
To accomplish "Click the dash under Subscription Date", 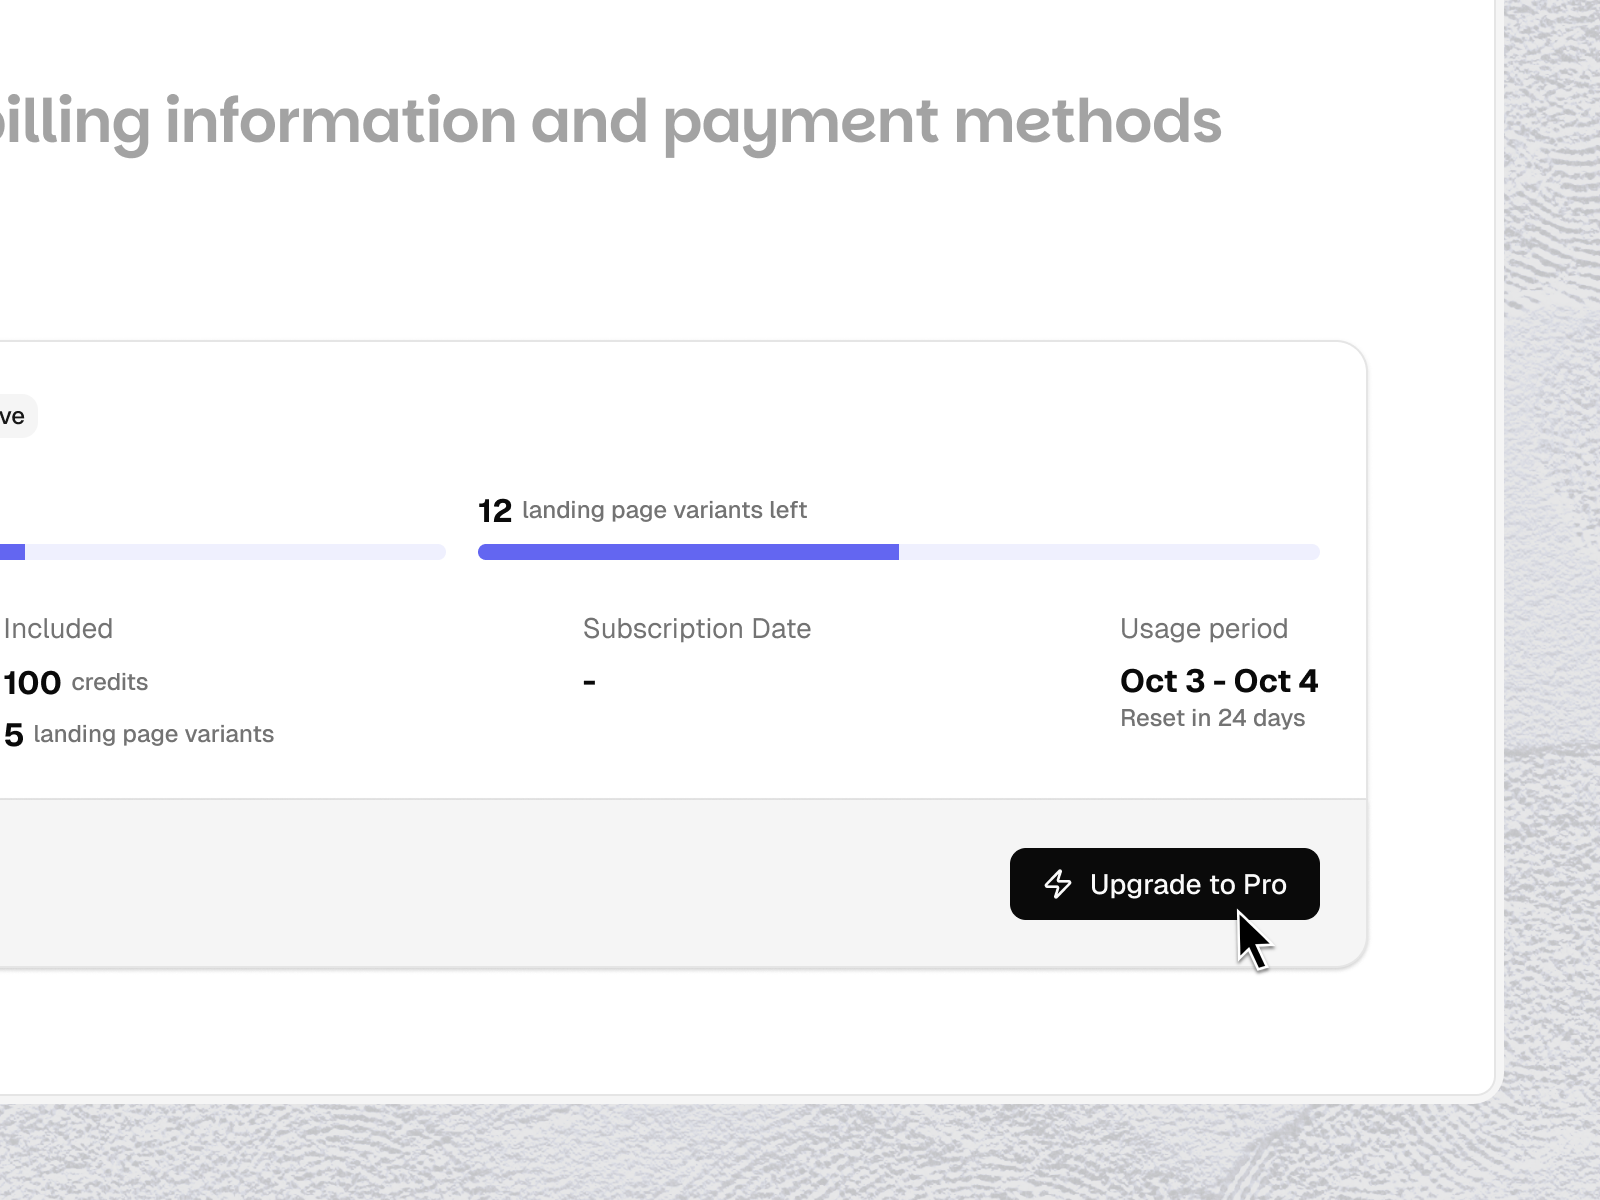I will coord(589,682).
